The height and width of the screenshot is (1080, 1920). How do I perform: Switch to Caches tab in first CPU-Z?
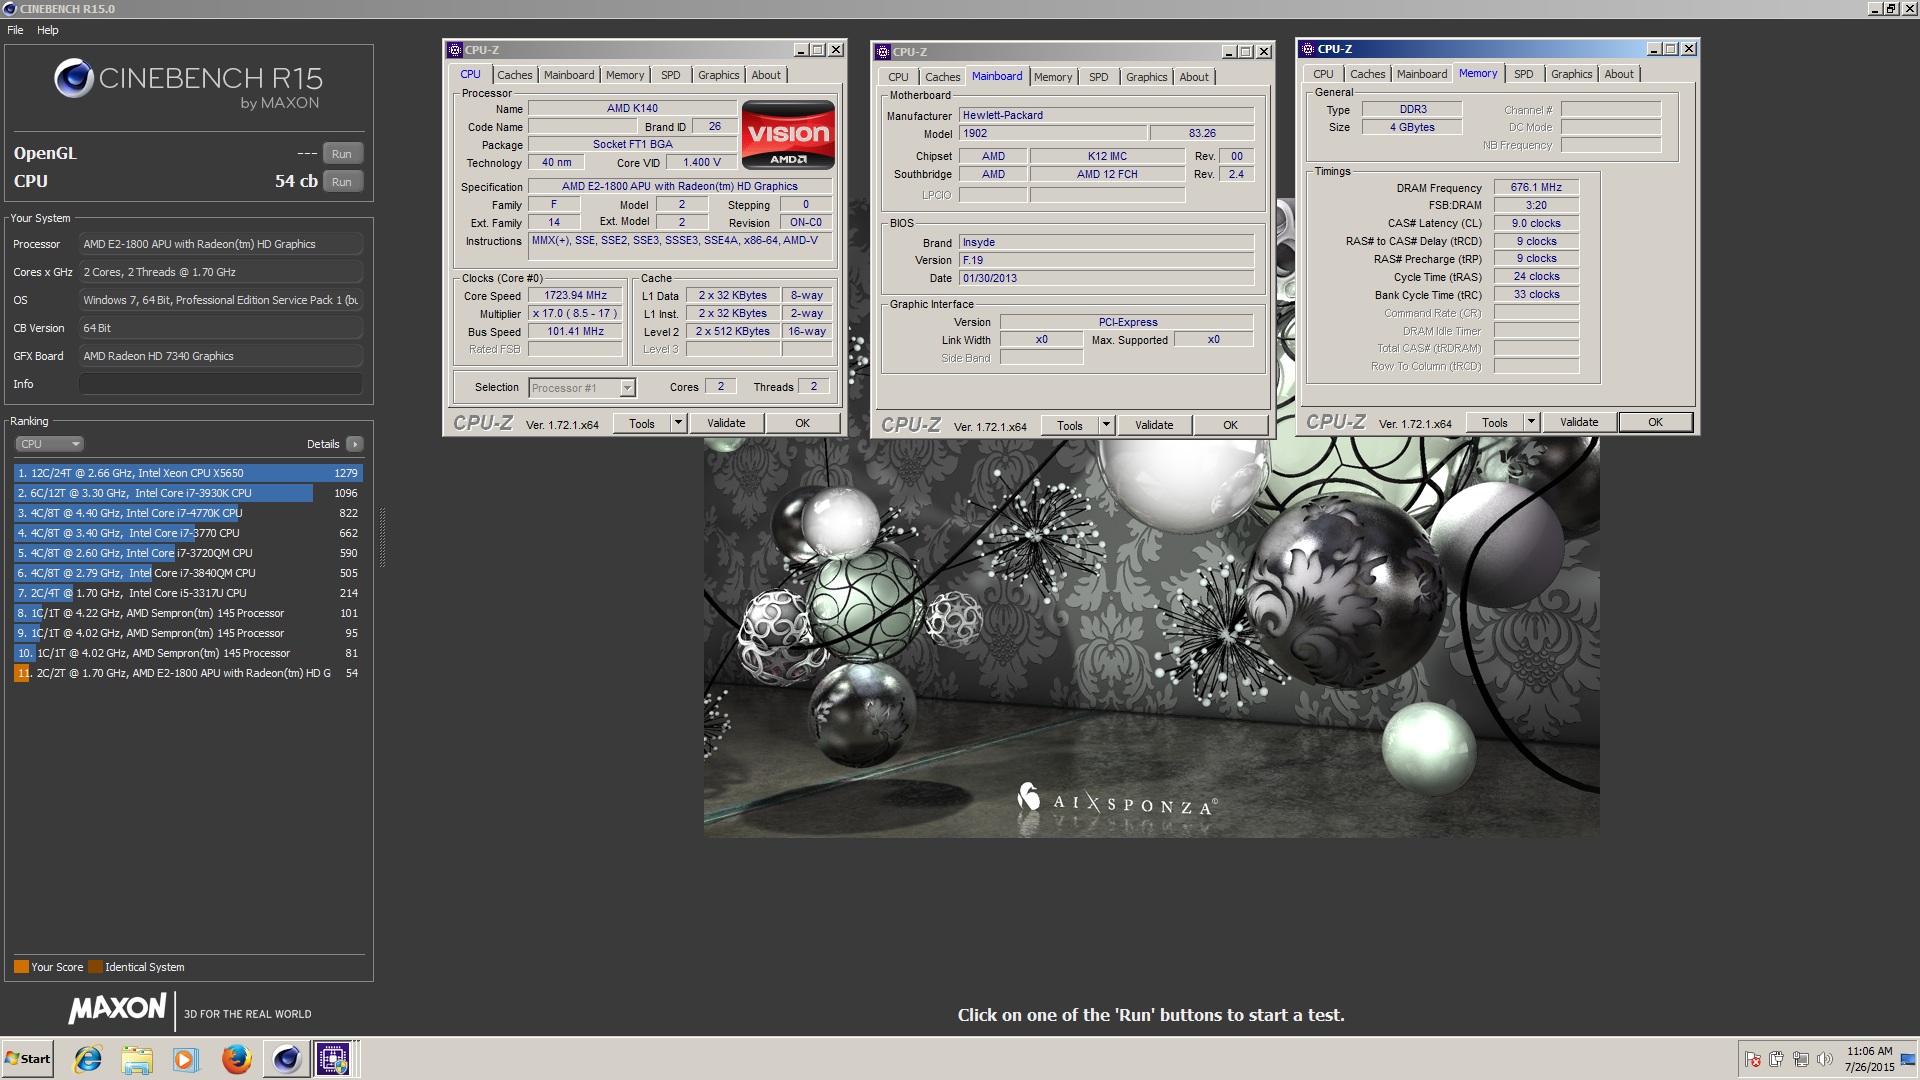click(x=515, y=75)
